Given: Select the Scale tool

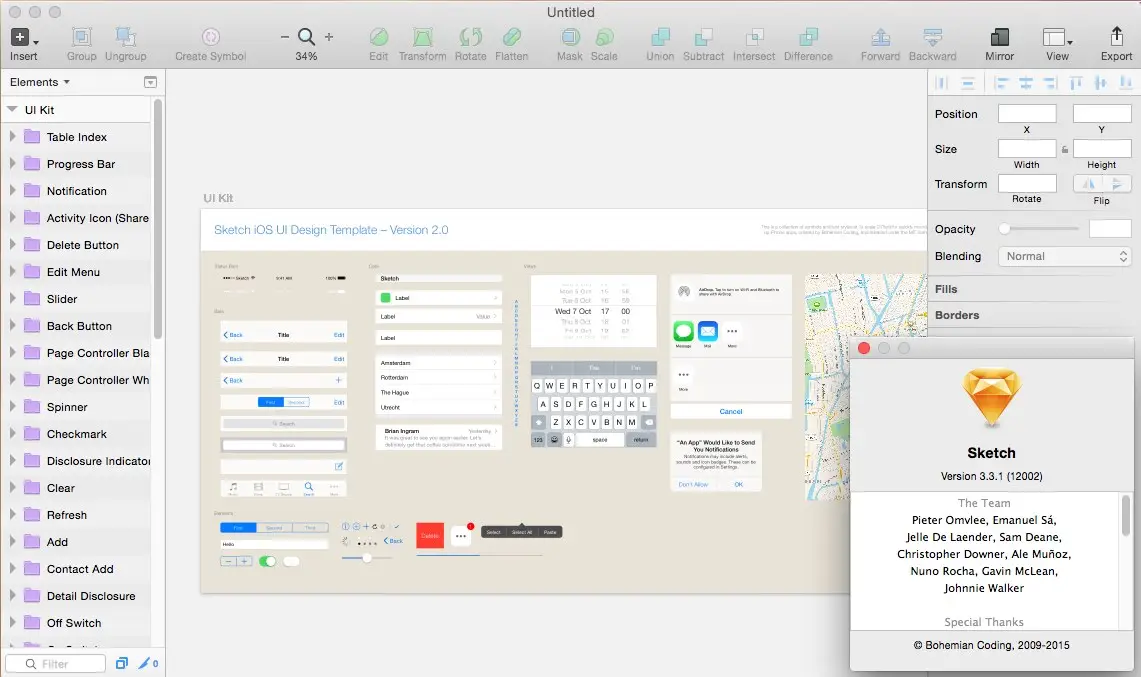Looking at the screenshot, I should coord(604,37).
